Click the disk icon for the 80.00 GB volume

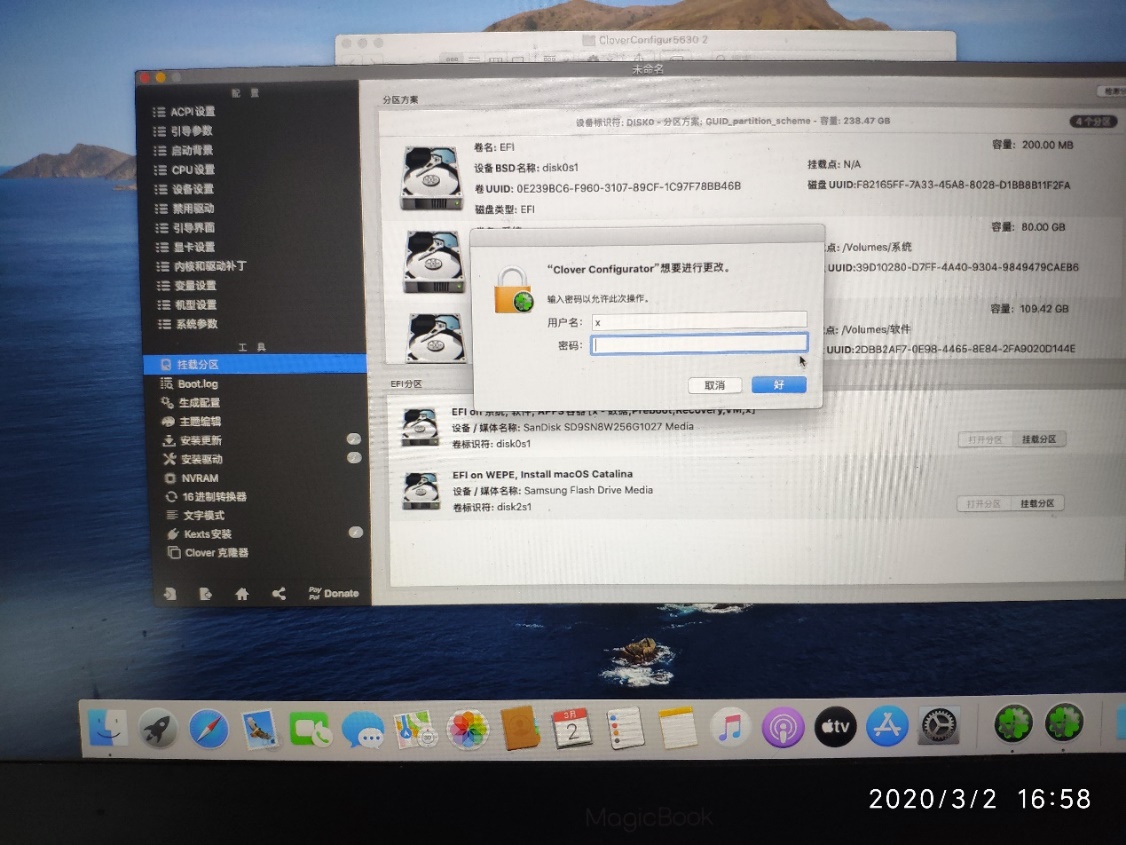point(433,261)
